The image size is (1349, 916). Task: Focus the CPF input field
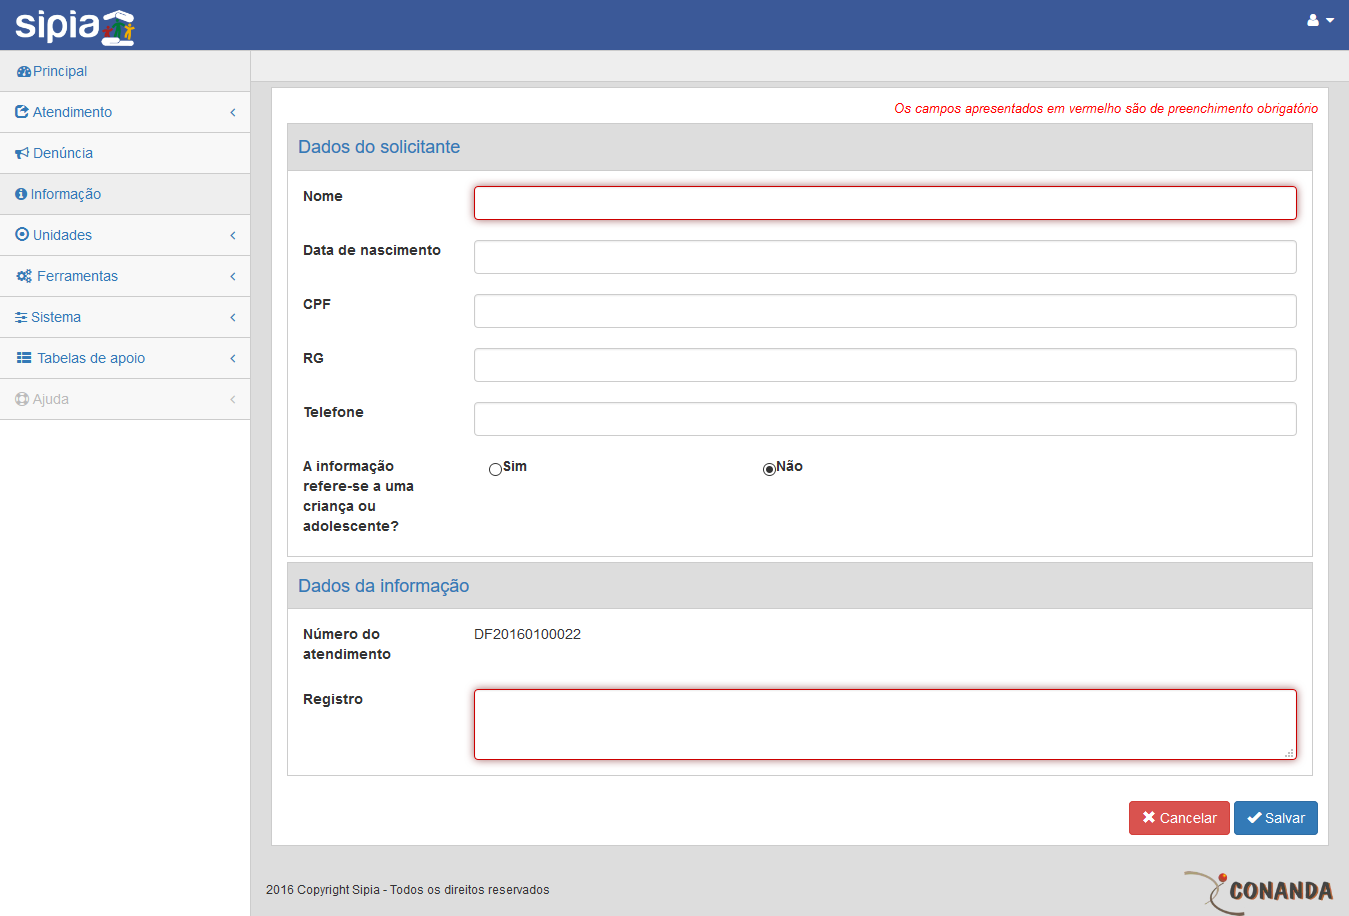point(885,311)
